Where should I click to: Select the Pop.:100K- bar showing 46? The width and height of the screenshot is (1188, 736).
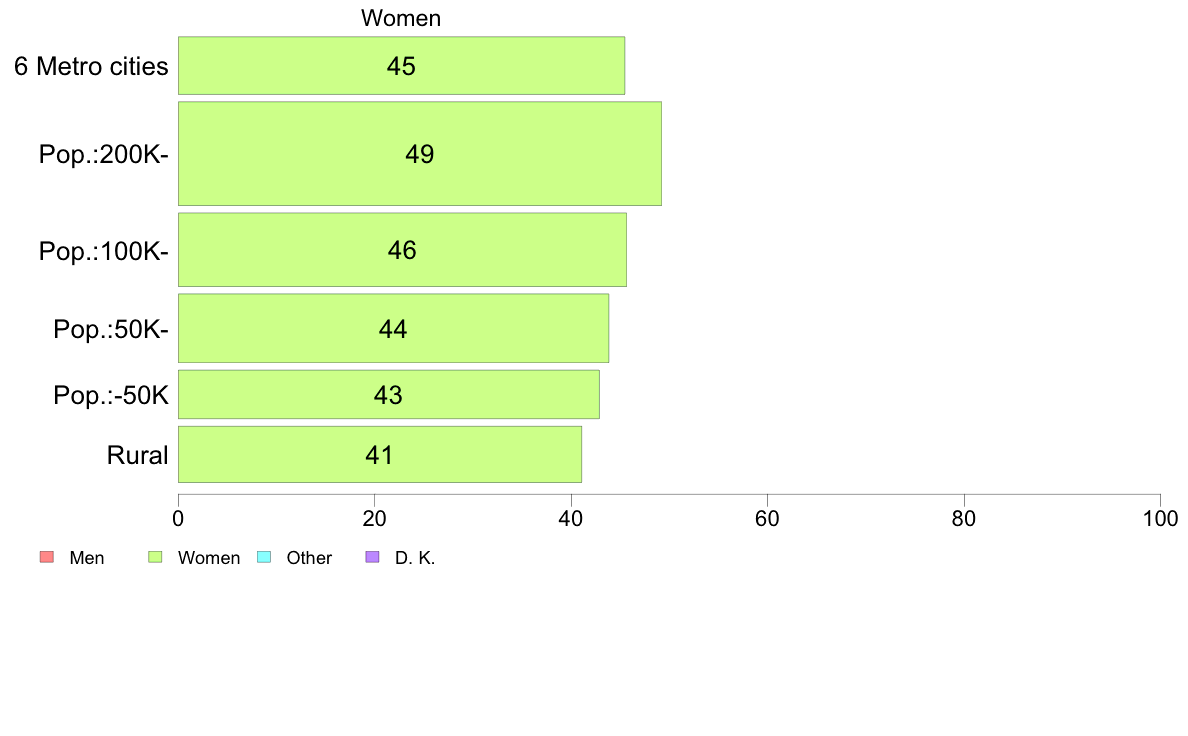tap(402, 250)
